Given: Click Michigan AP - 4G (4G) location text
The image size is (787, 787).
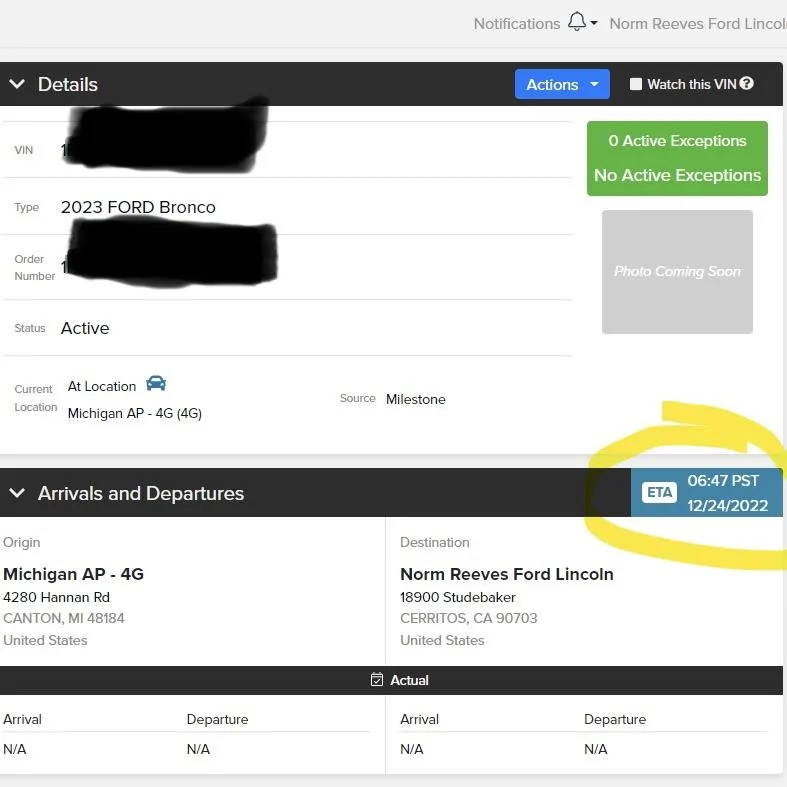Looking at the screenshot, I should tap(135, 413).
